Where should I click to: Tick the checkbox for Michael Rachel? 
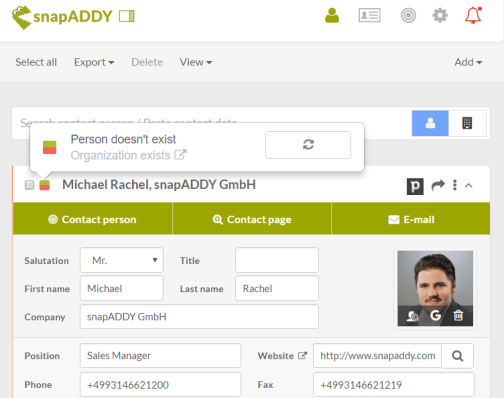(29, 185)
